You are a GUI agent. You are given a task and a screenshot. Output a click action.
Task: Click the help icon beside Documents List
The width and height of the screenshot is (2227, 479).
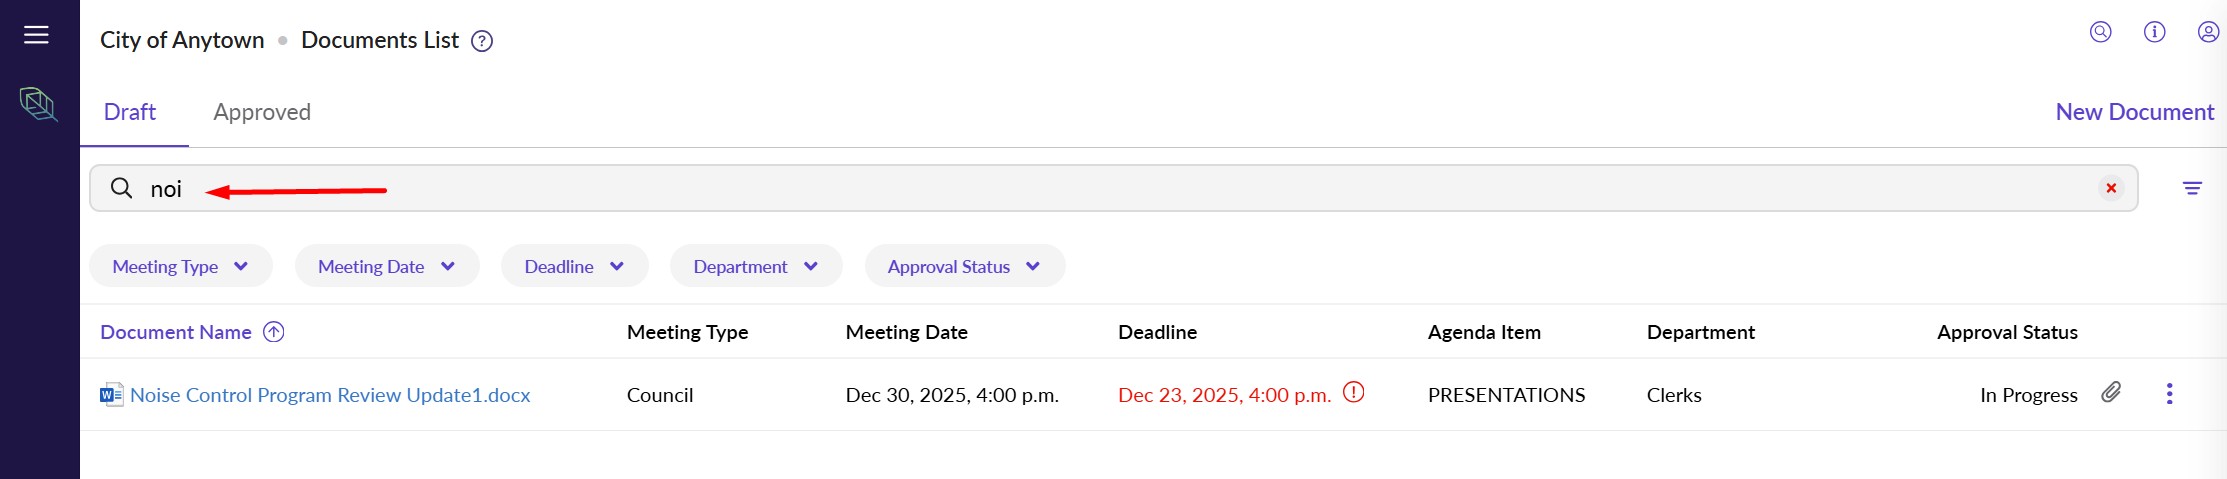(482, 41)
